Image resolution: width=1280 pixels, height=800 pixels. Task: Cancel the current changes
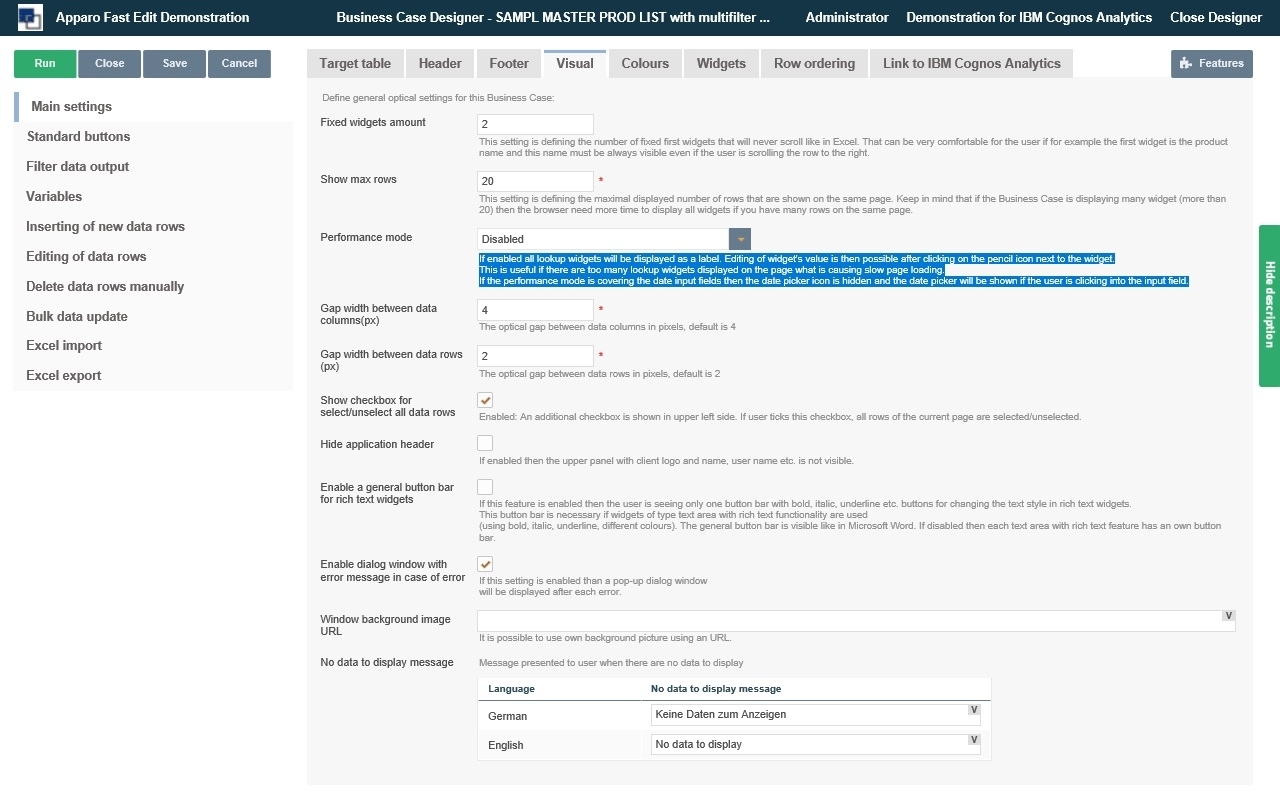(240, 64)
